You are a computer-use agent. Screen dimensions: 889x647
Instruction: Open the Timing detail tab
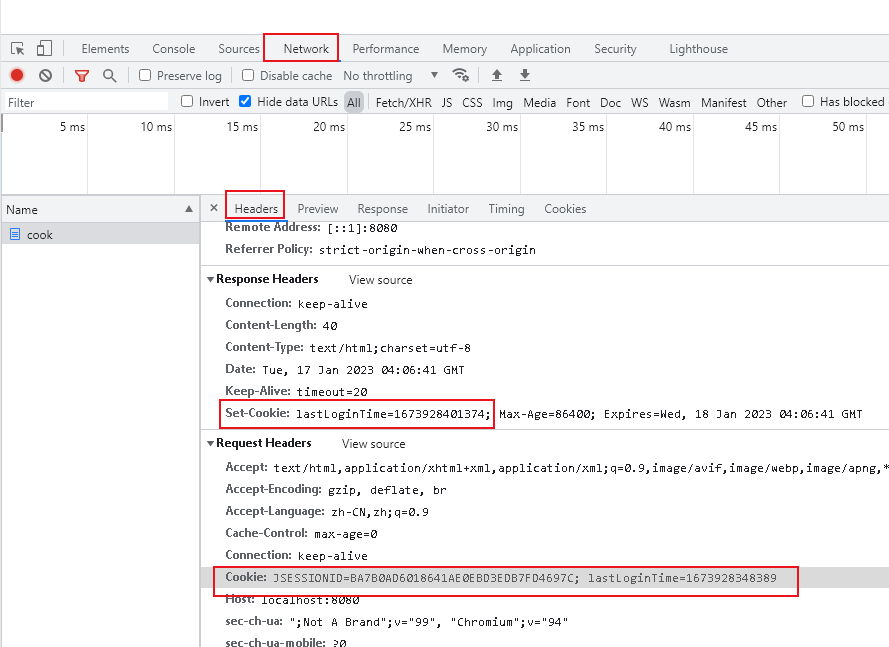pos(506,209)
